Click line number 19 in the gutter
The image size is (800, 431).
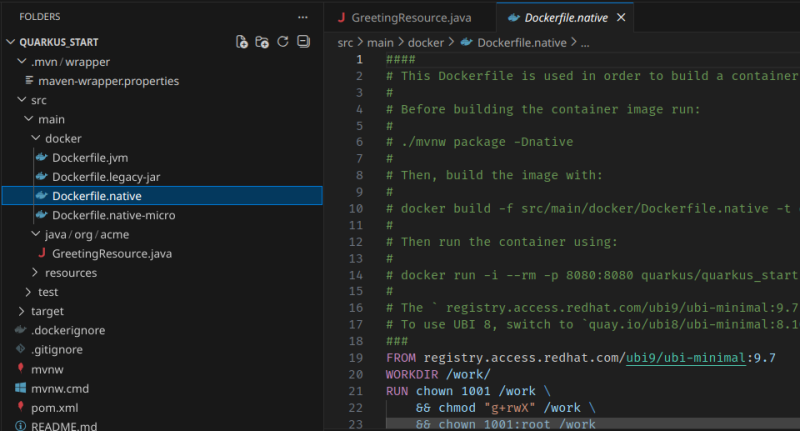[358, 357]
